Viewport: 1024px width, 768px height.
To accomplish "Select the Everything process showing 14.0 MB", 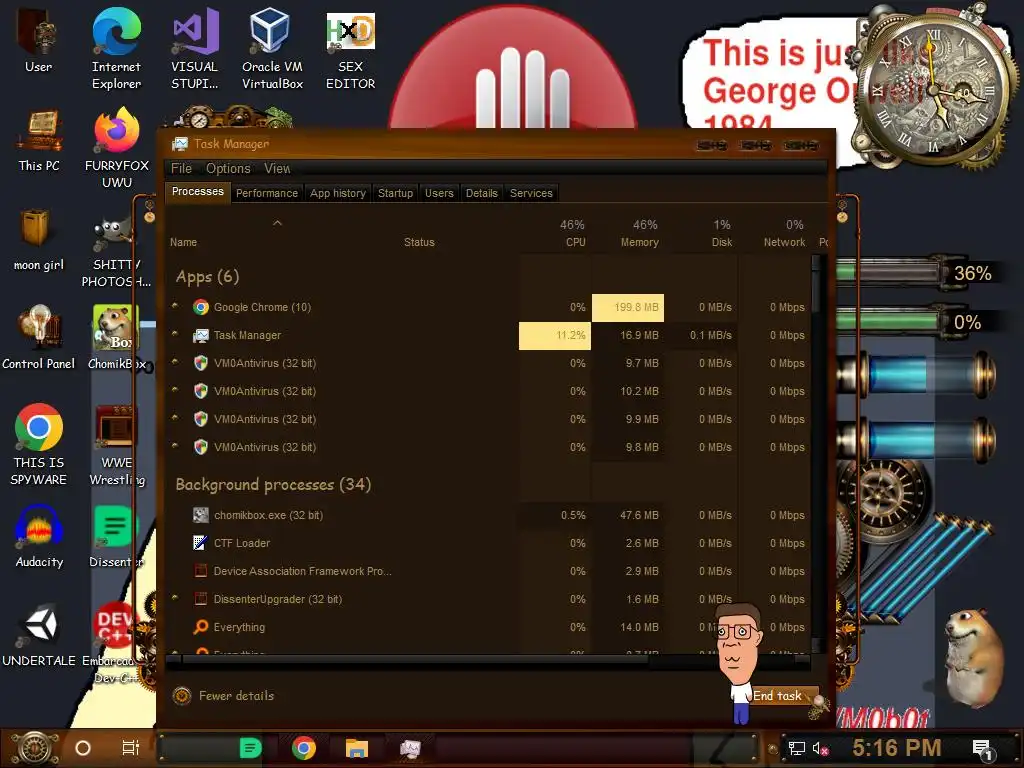I will (488, 628).
